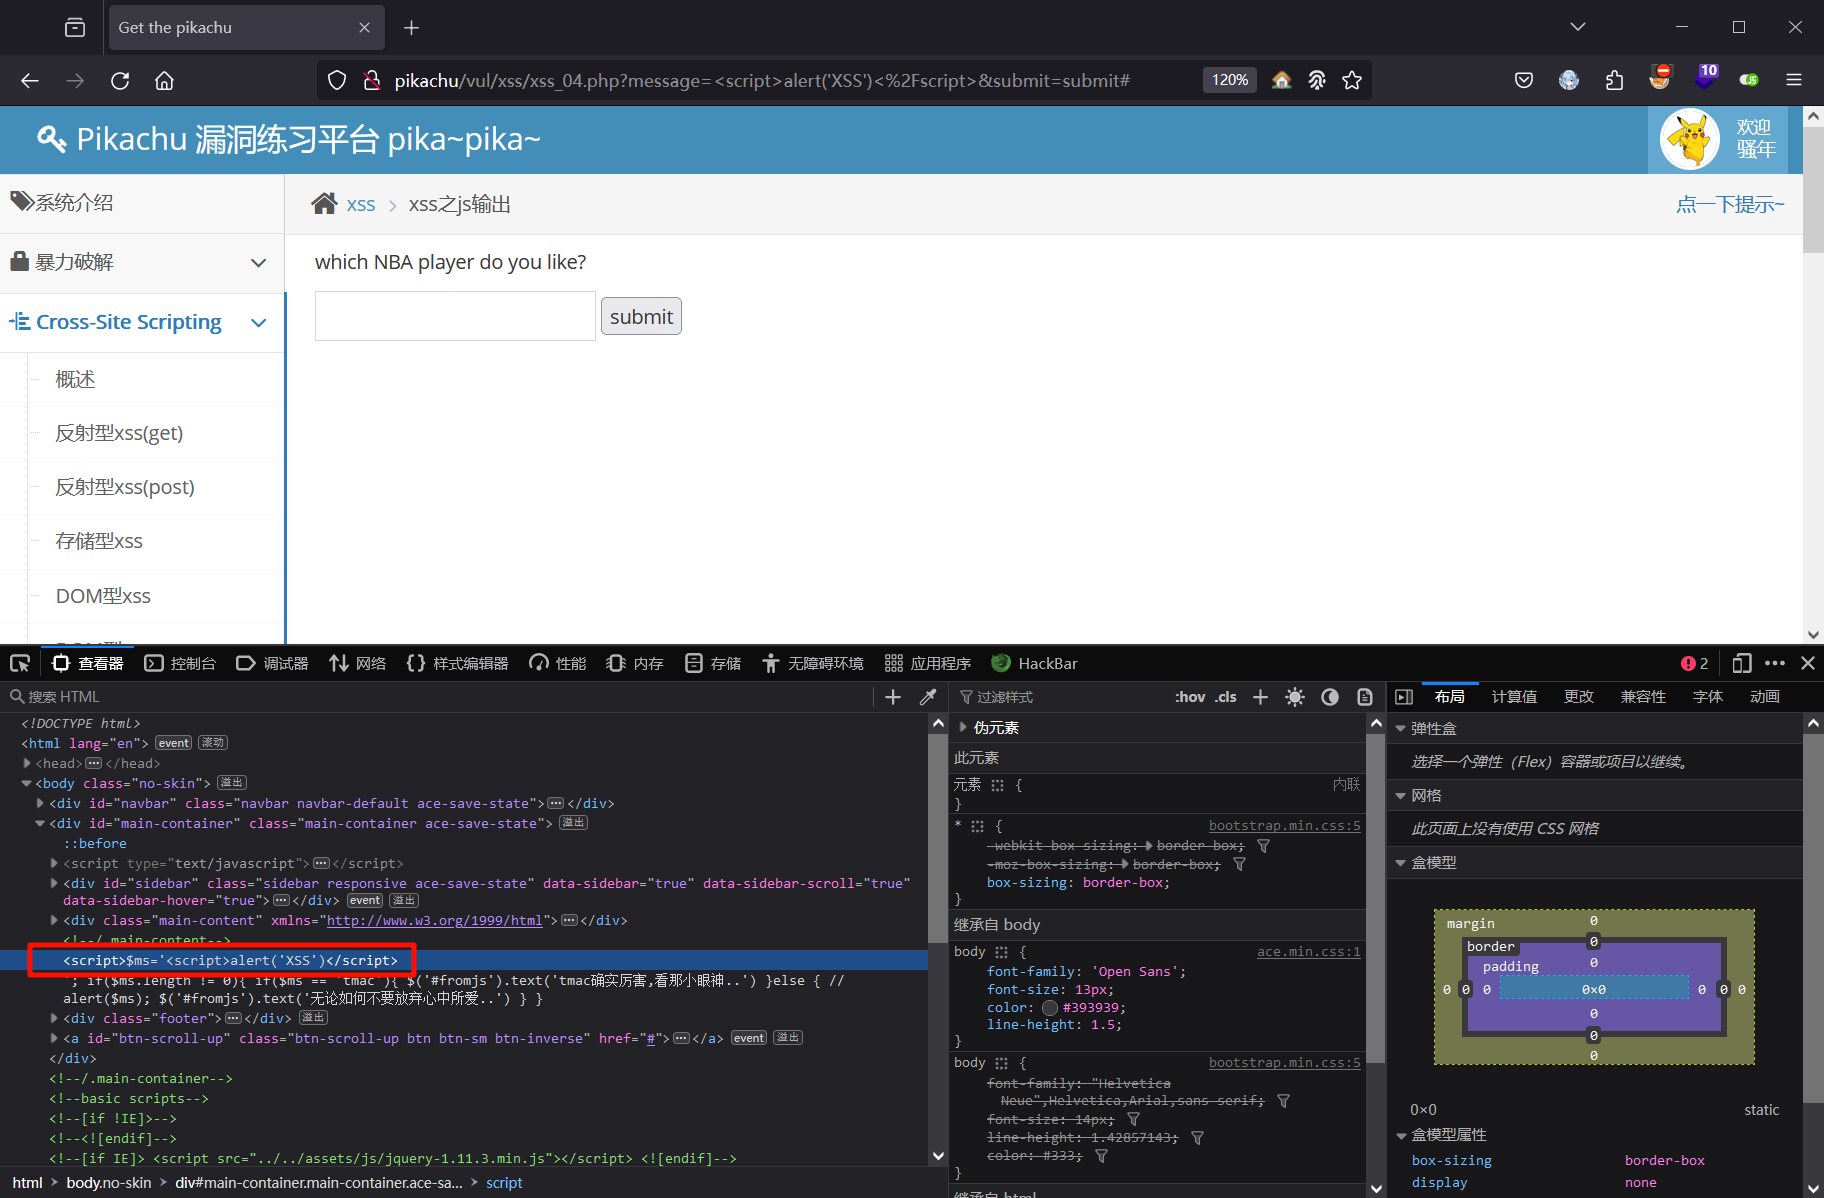Collapse the Cross-Site Scripting sidebar menu

tap(142, 322)
